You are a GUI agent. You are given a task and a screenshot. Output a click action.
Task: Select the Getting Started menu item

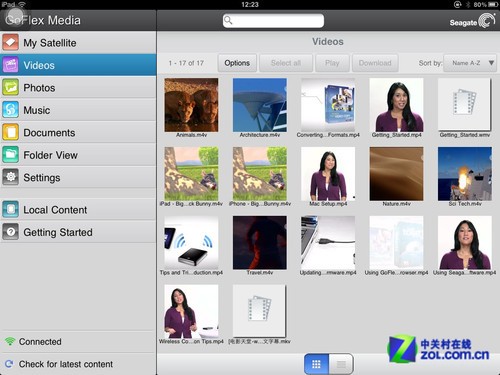[x=78, y=232]
